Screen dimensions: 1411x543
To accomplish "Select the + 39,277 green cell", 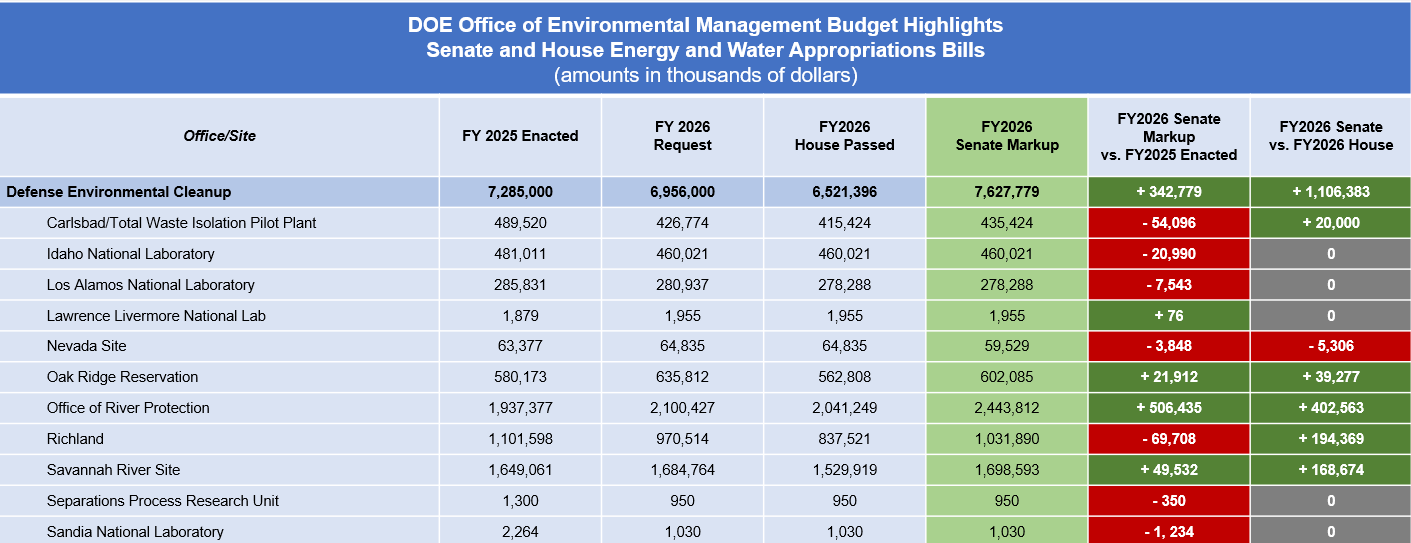I will click(x=1331, y=377).
